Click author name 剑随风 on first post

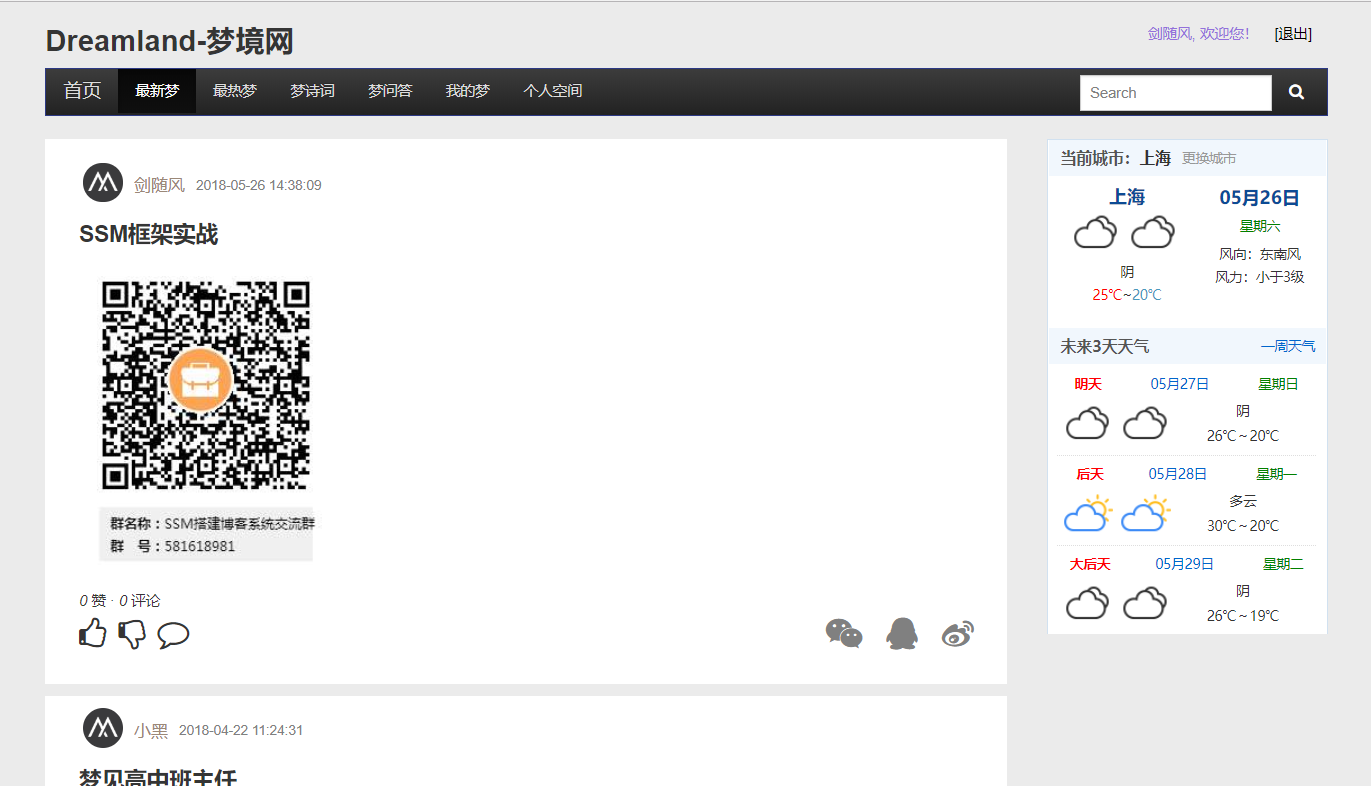click(159, 185)
